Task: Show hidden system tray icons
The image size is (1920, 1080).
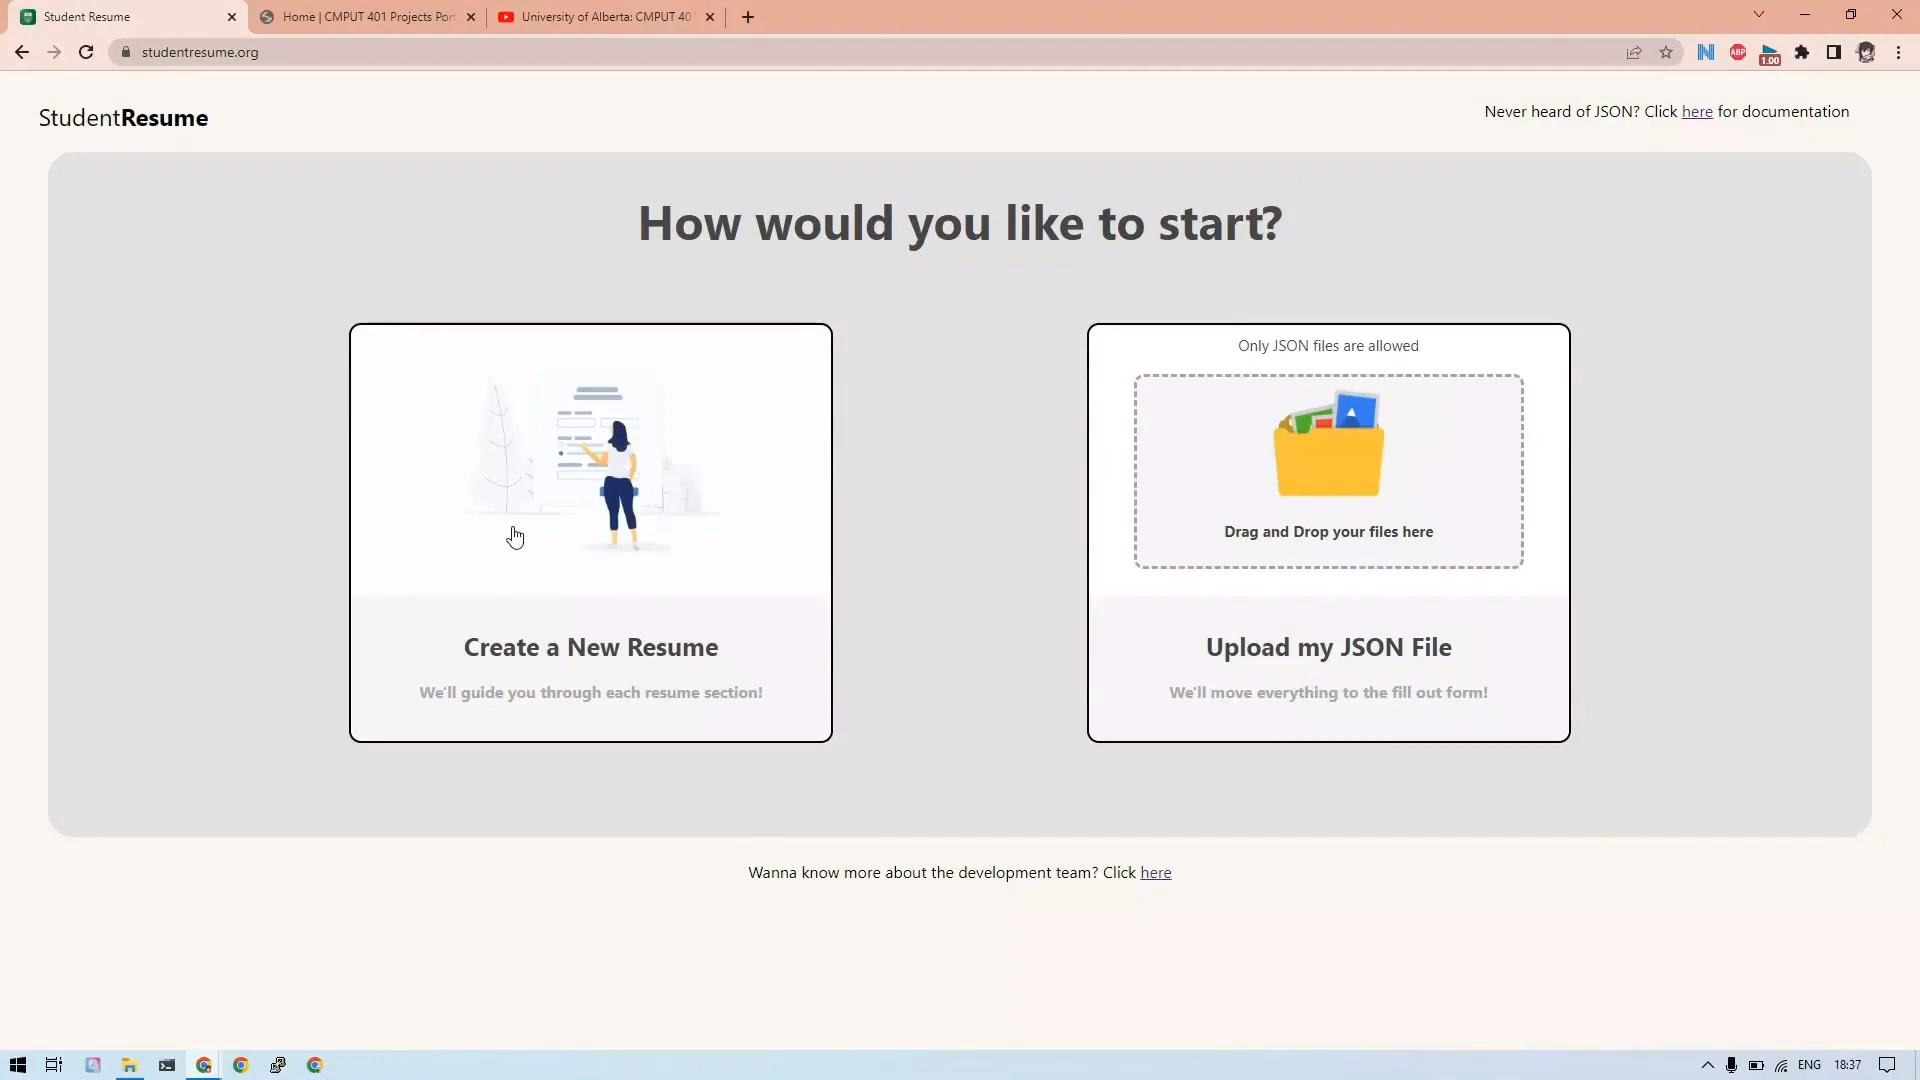Action: [1707, 1065]
